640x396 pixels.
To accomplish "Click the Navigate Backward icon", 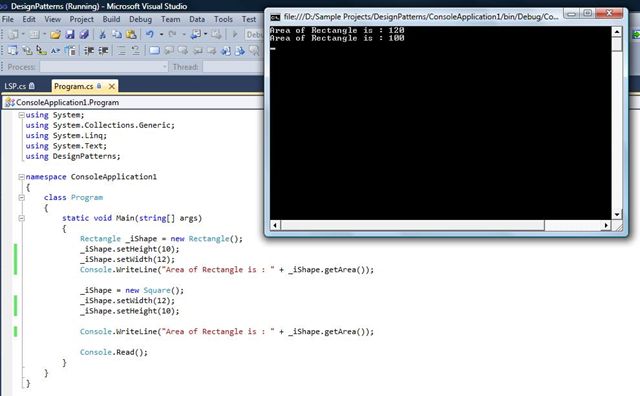I will pos(196,34).
